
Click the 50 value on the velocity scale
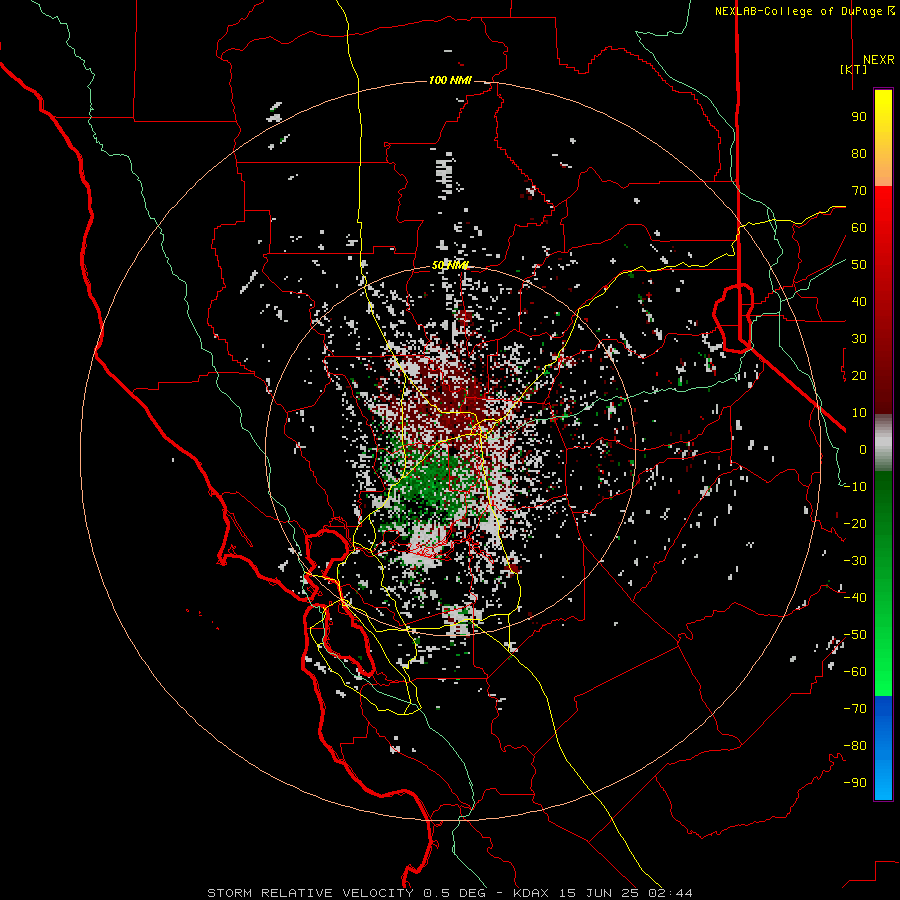coord(859,265)
